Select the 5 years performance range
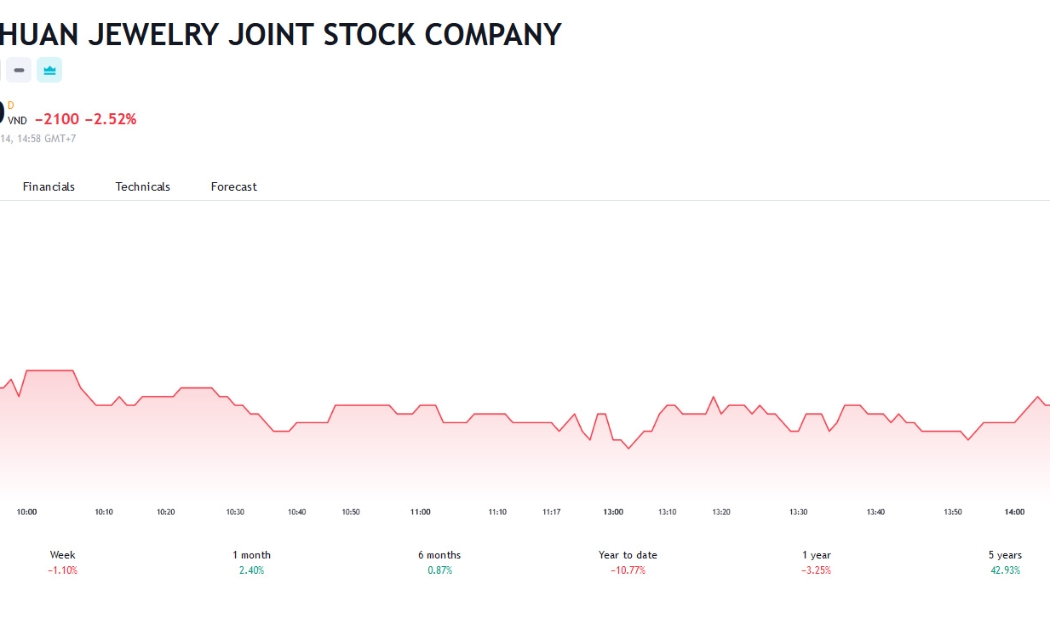This screenshot has height=630, width=1050. tap(1005, 562)
